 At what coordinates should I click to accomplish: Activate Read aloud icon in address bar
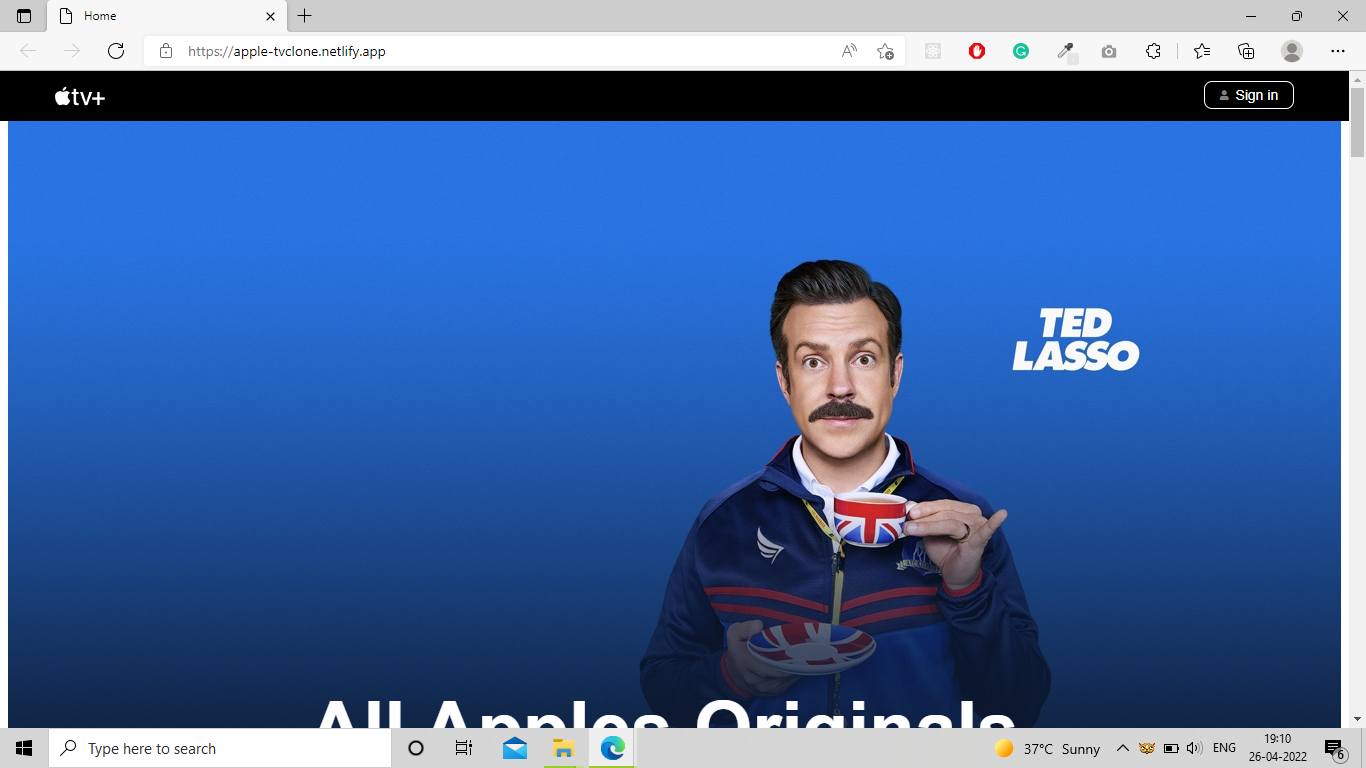point(849,51)
